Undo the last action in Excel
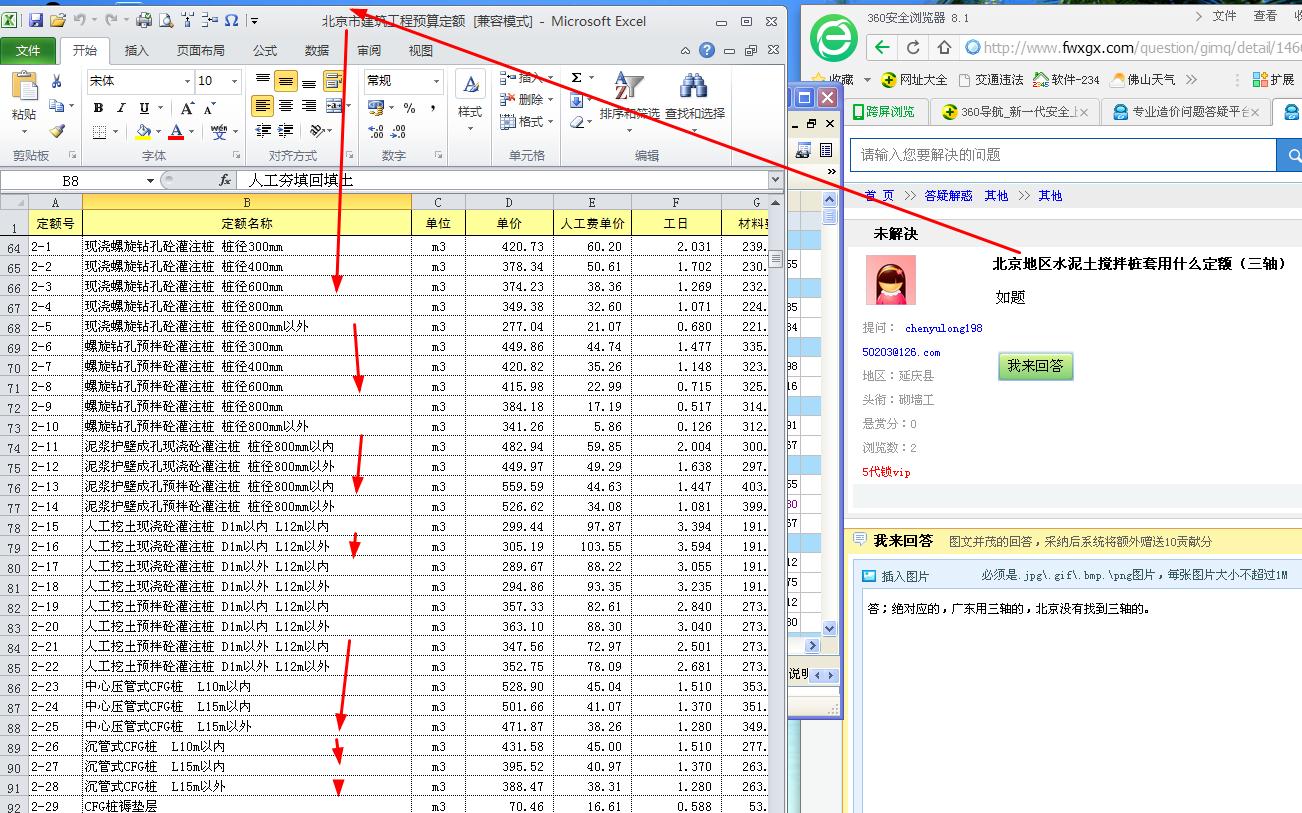Viewport: 1302px width, 813px height. 80,20
